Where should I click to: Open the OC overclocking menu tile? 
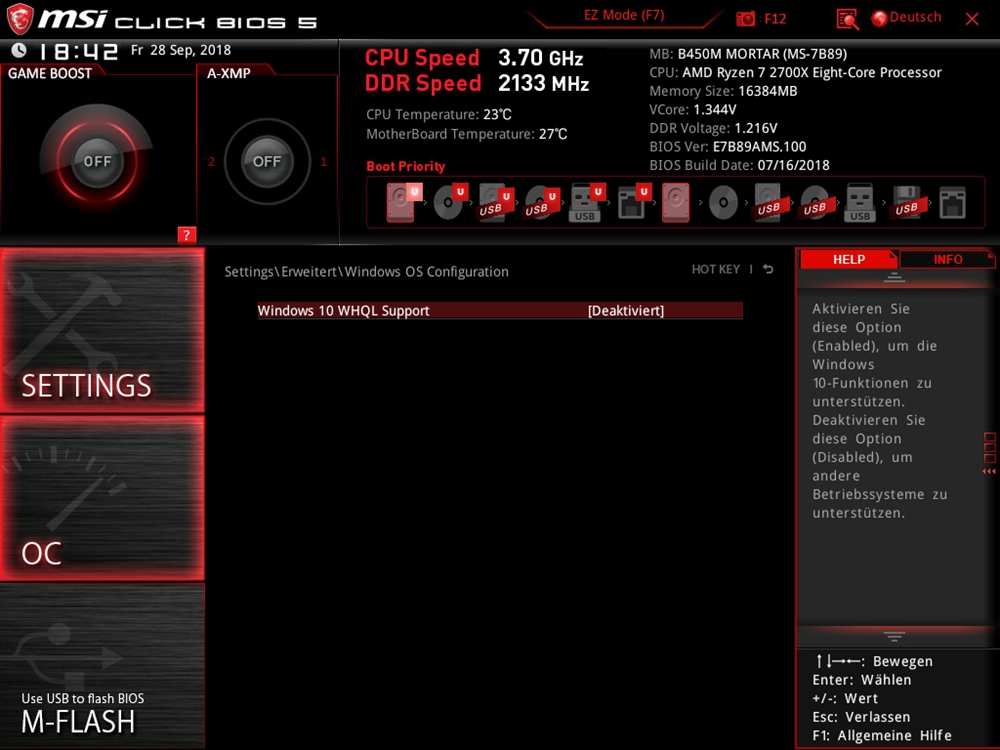point(102,498)
